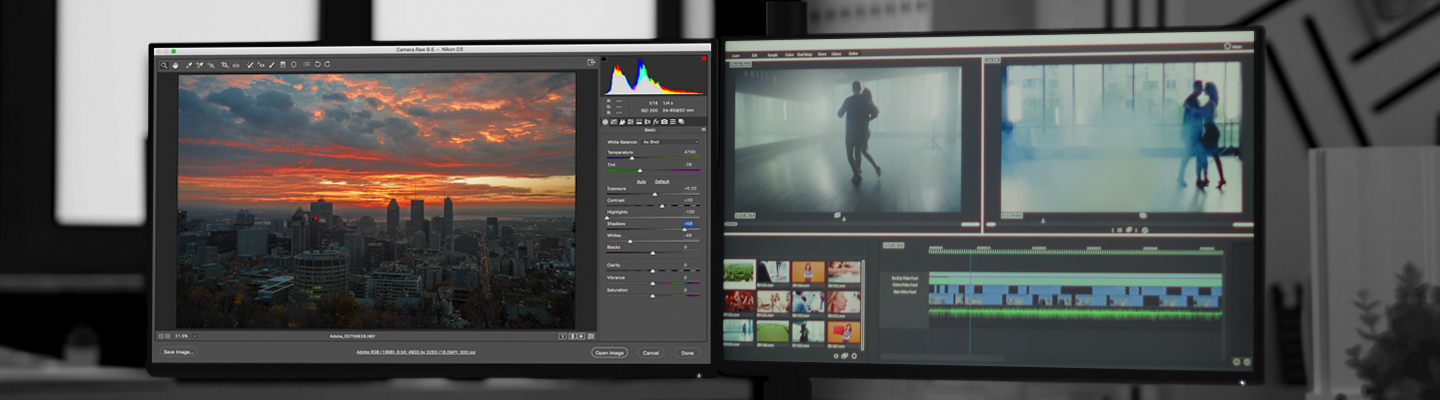Click the Open Image button
Viewport: 1440px width, 400px height.
(609, 353)
